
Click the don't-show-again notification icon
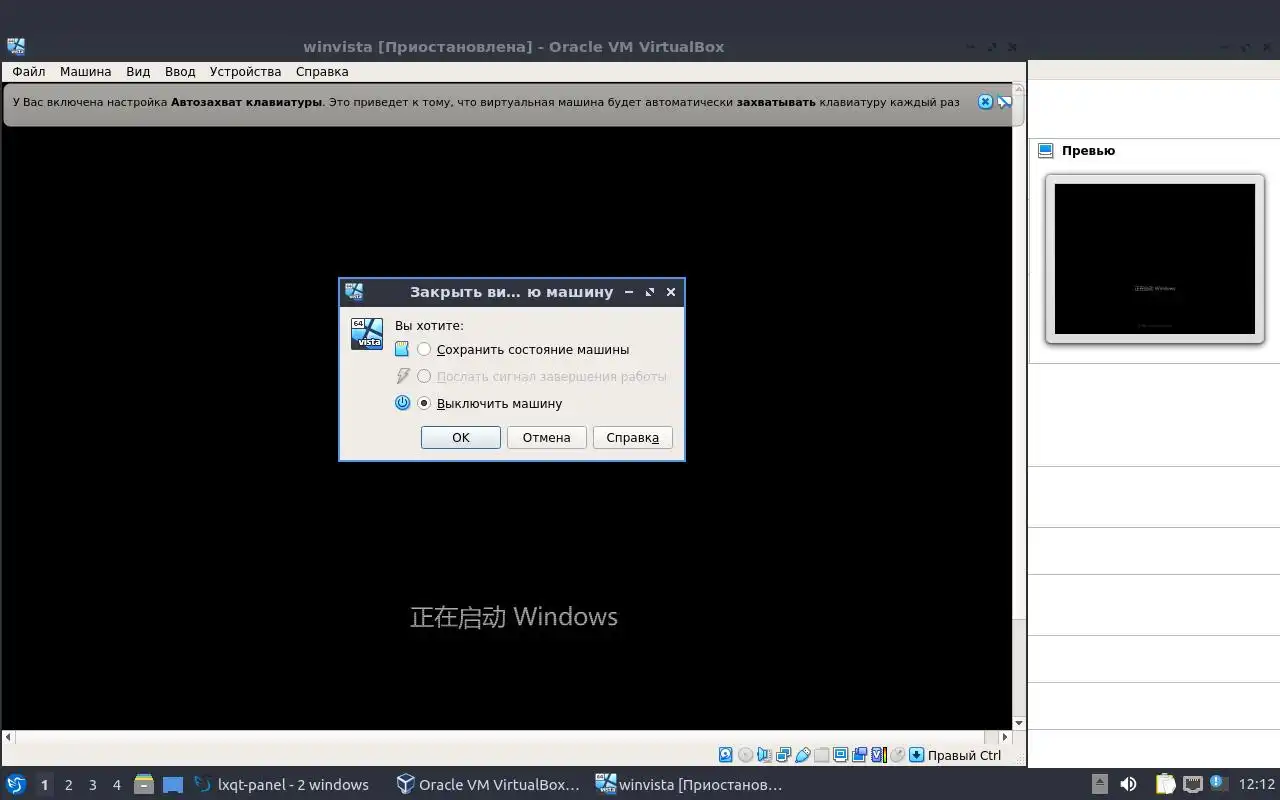pos(1004,102)
